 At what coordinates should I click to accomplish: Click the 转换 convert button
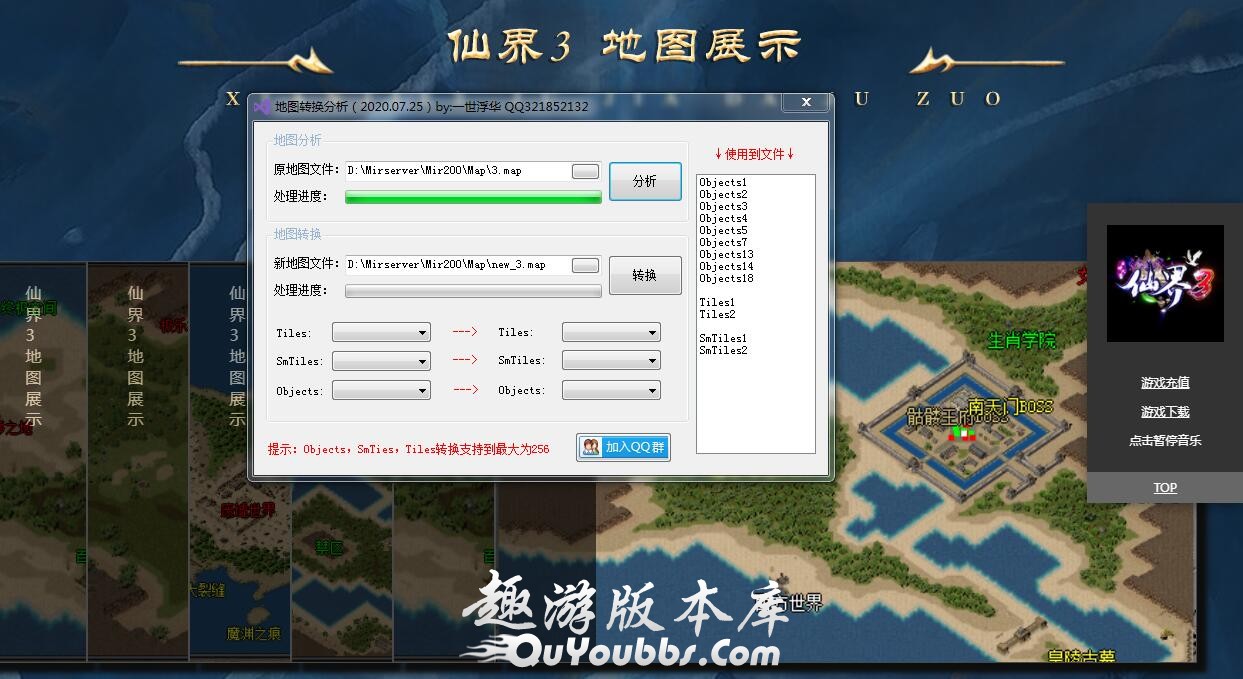[645, 275]
